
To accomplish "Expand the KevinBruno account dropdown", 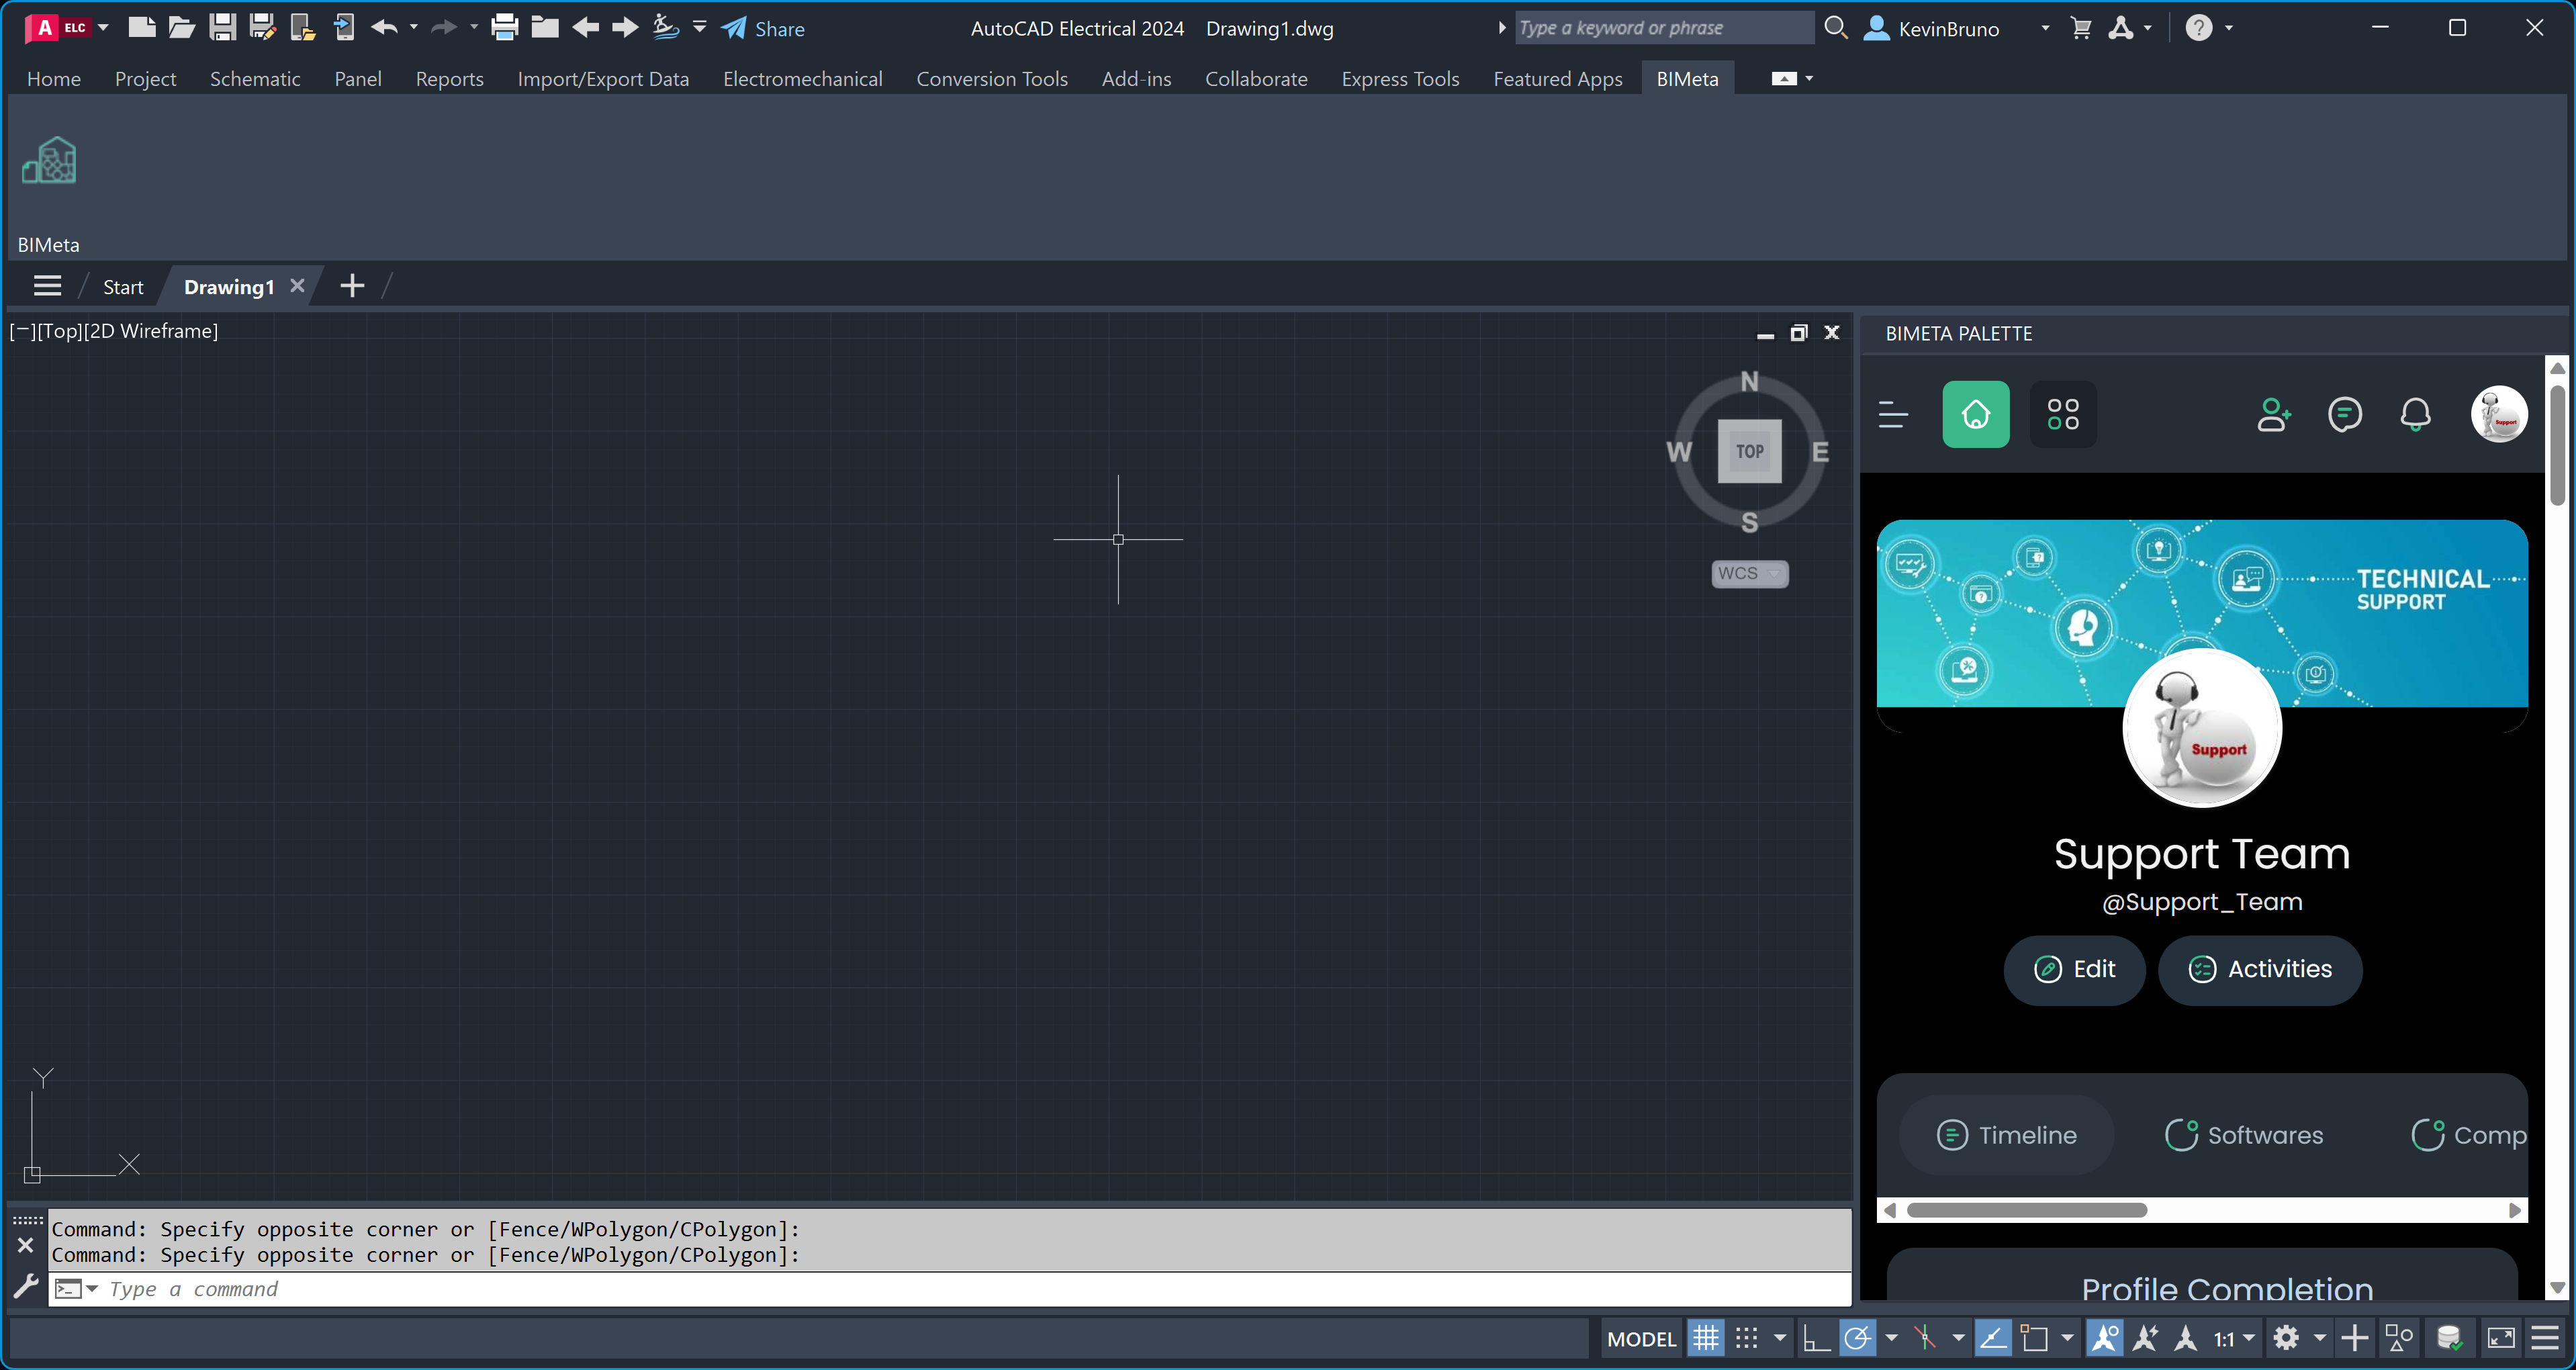I will [x=2046, y=28].
